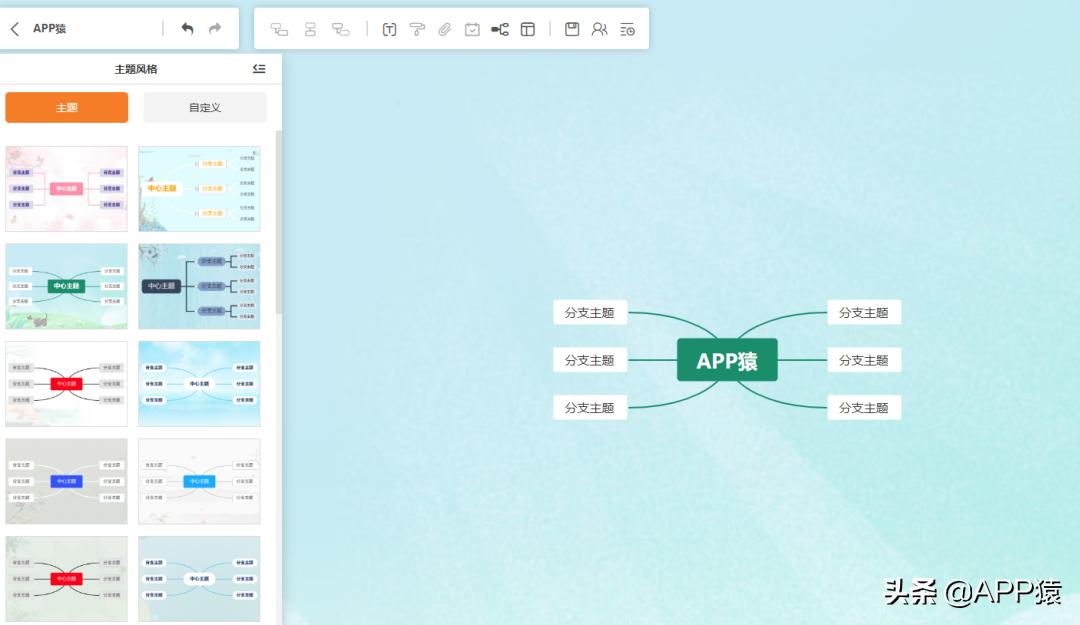Select the format painter roller icon
The image size is (1080, 625).
click(417, 29)
